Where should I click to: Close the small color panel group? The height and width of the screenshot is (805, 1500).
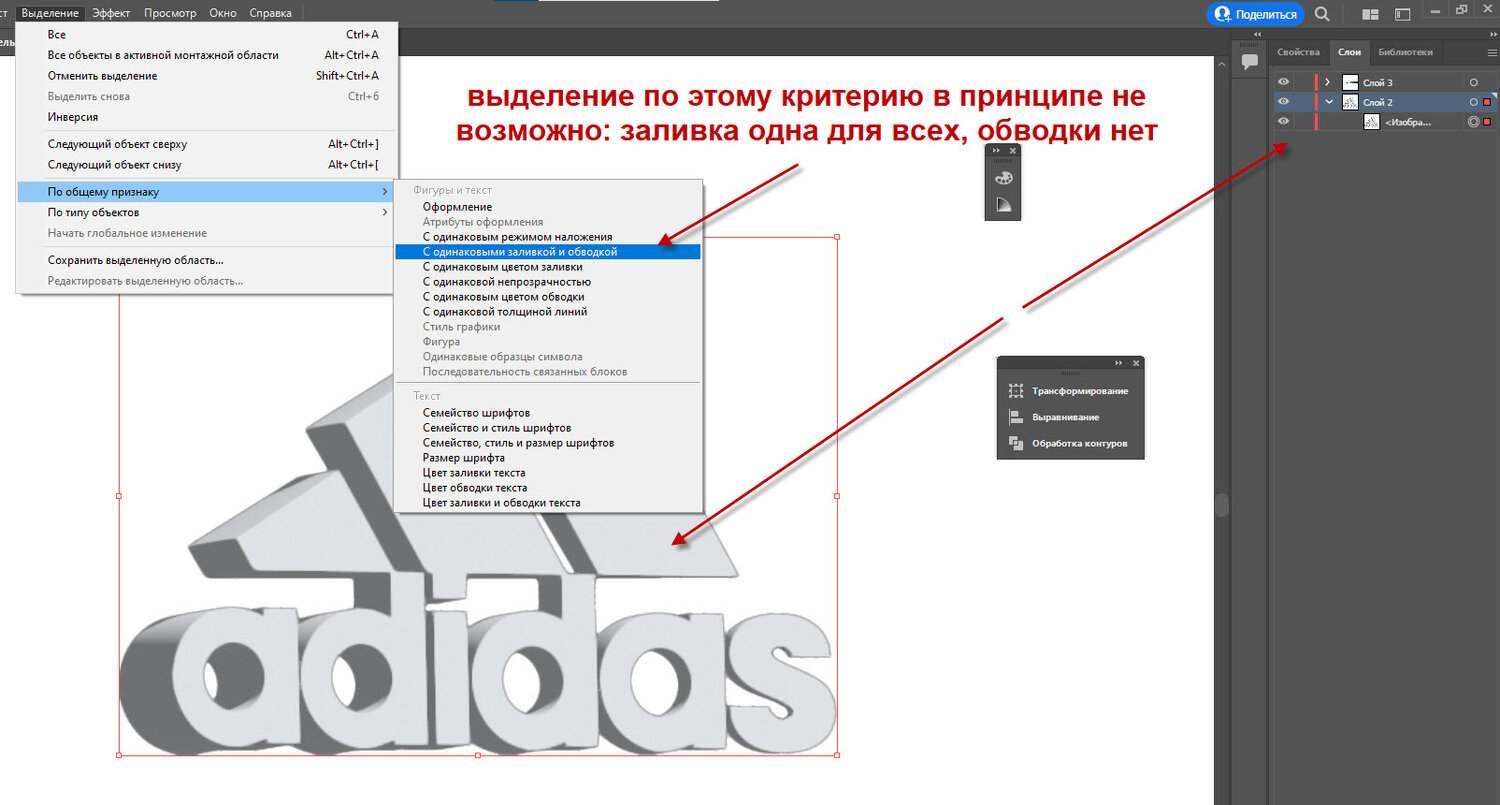[x=1013, y=150]
